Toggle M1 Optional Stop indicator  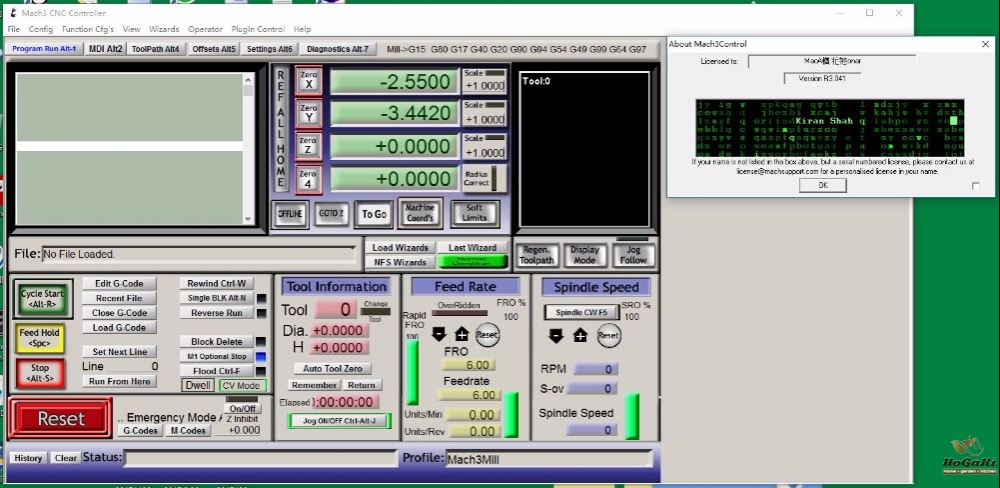coord(261,357)
